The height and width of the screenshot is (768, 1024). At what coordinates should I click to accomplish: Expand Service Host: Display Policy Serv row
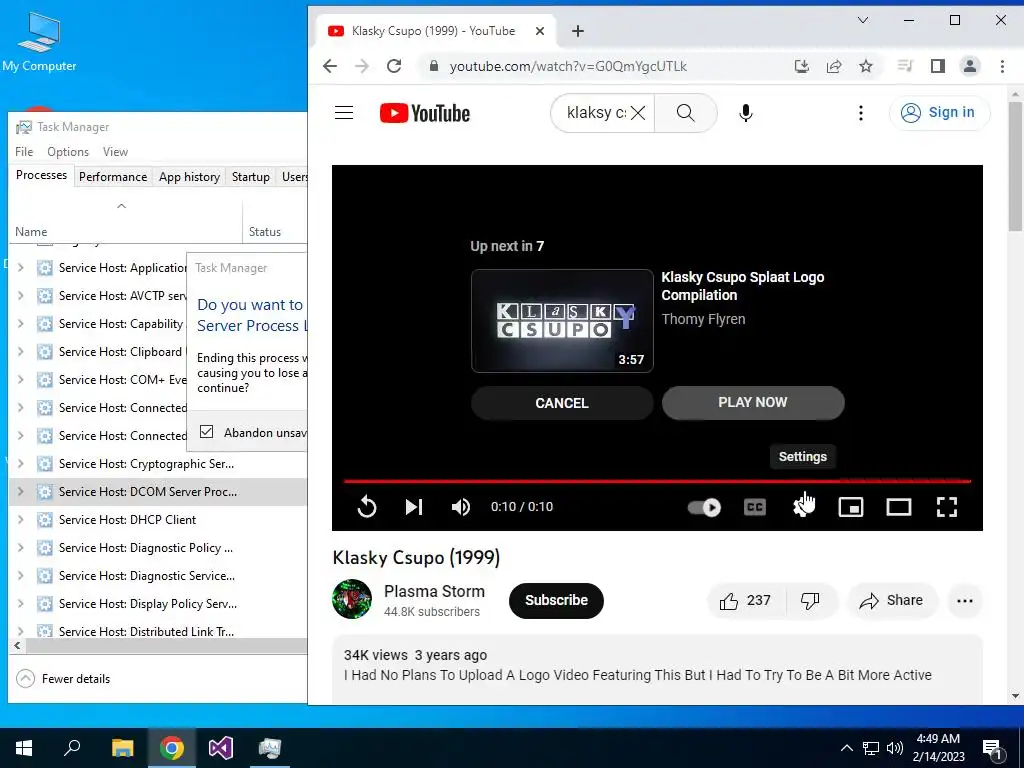pos(20,604)
